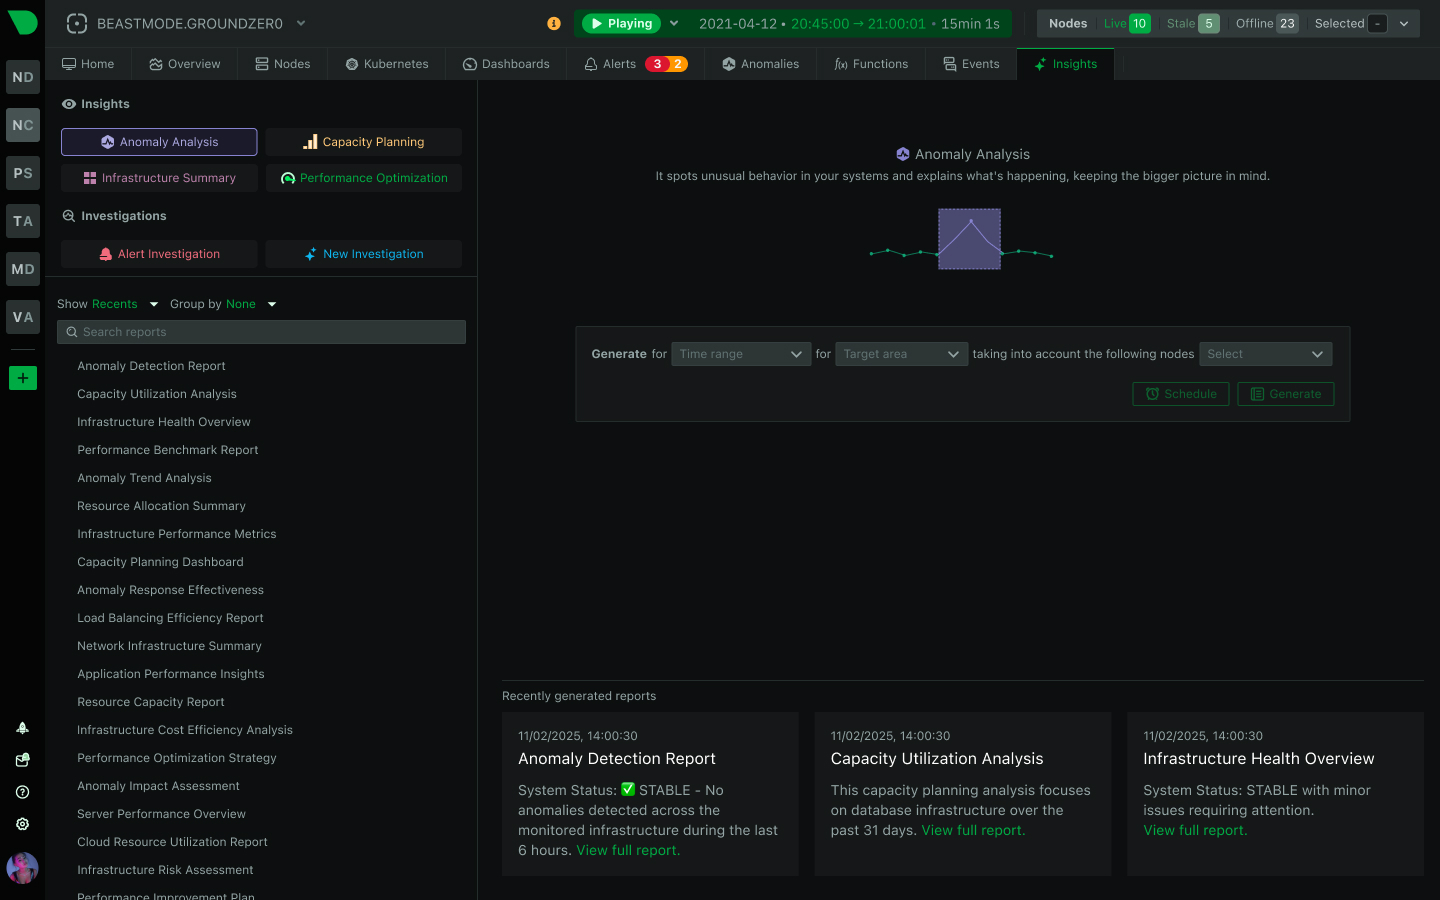Click the orange warning icon next to Playing
The image size is (1440, 900).
point(553,23)
